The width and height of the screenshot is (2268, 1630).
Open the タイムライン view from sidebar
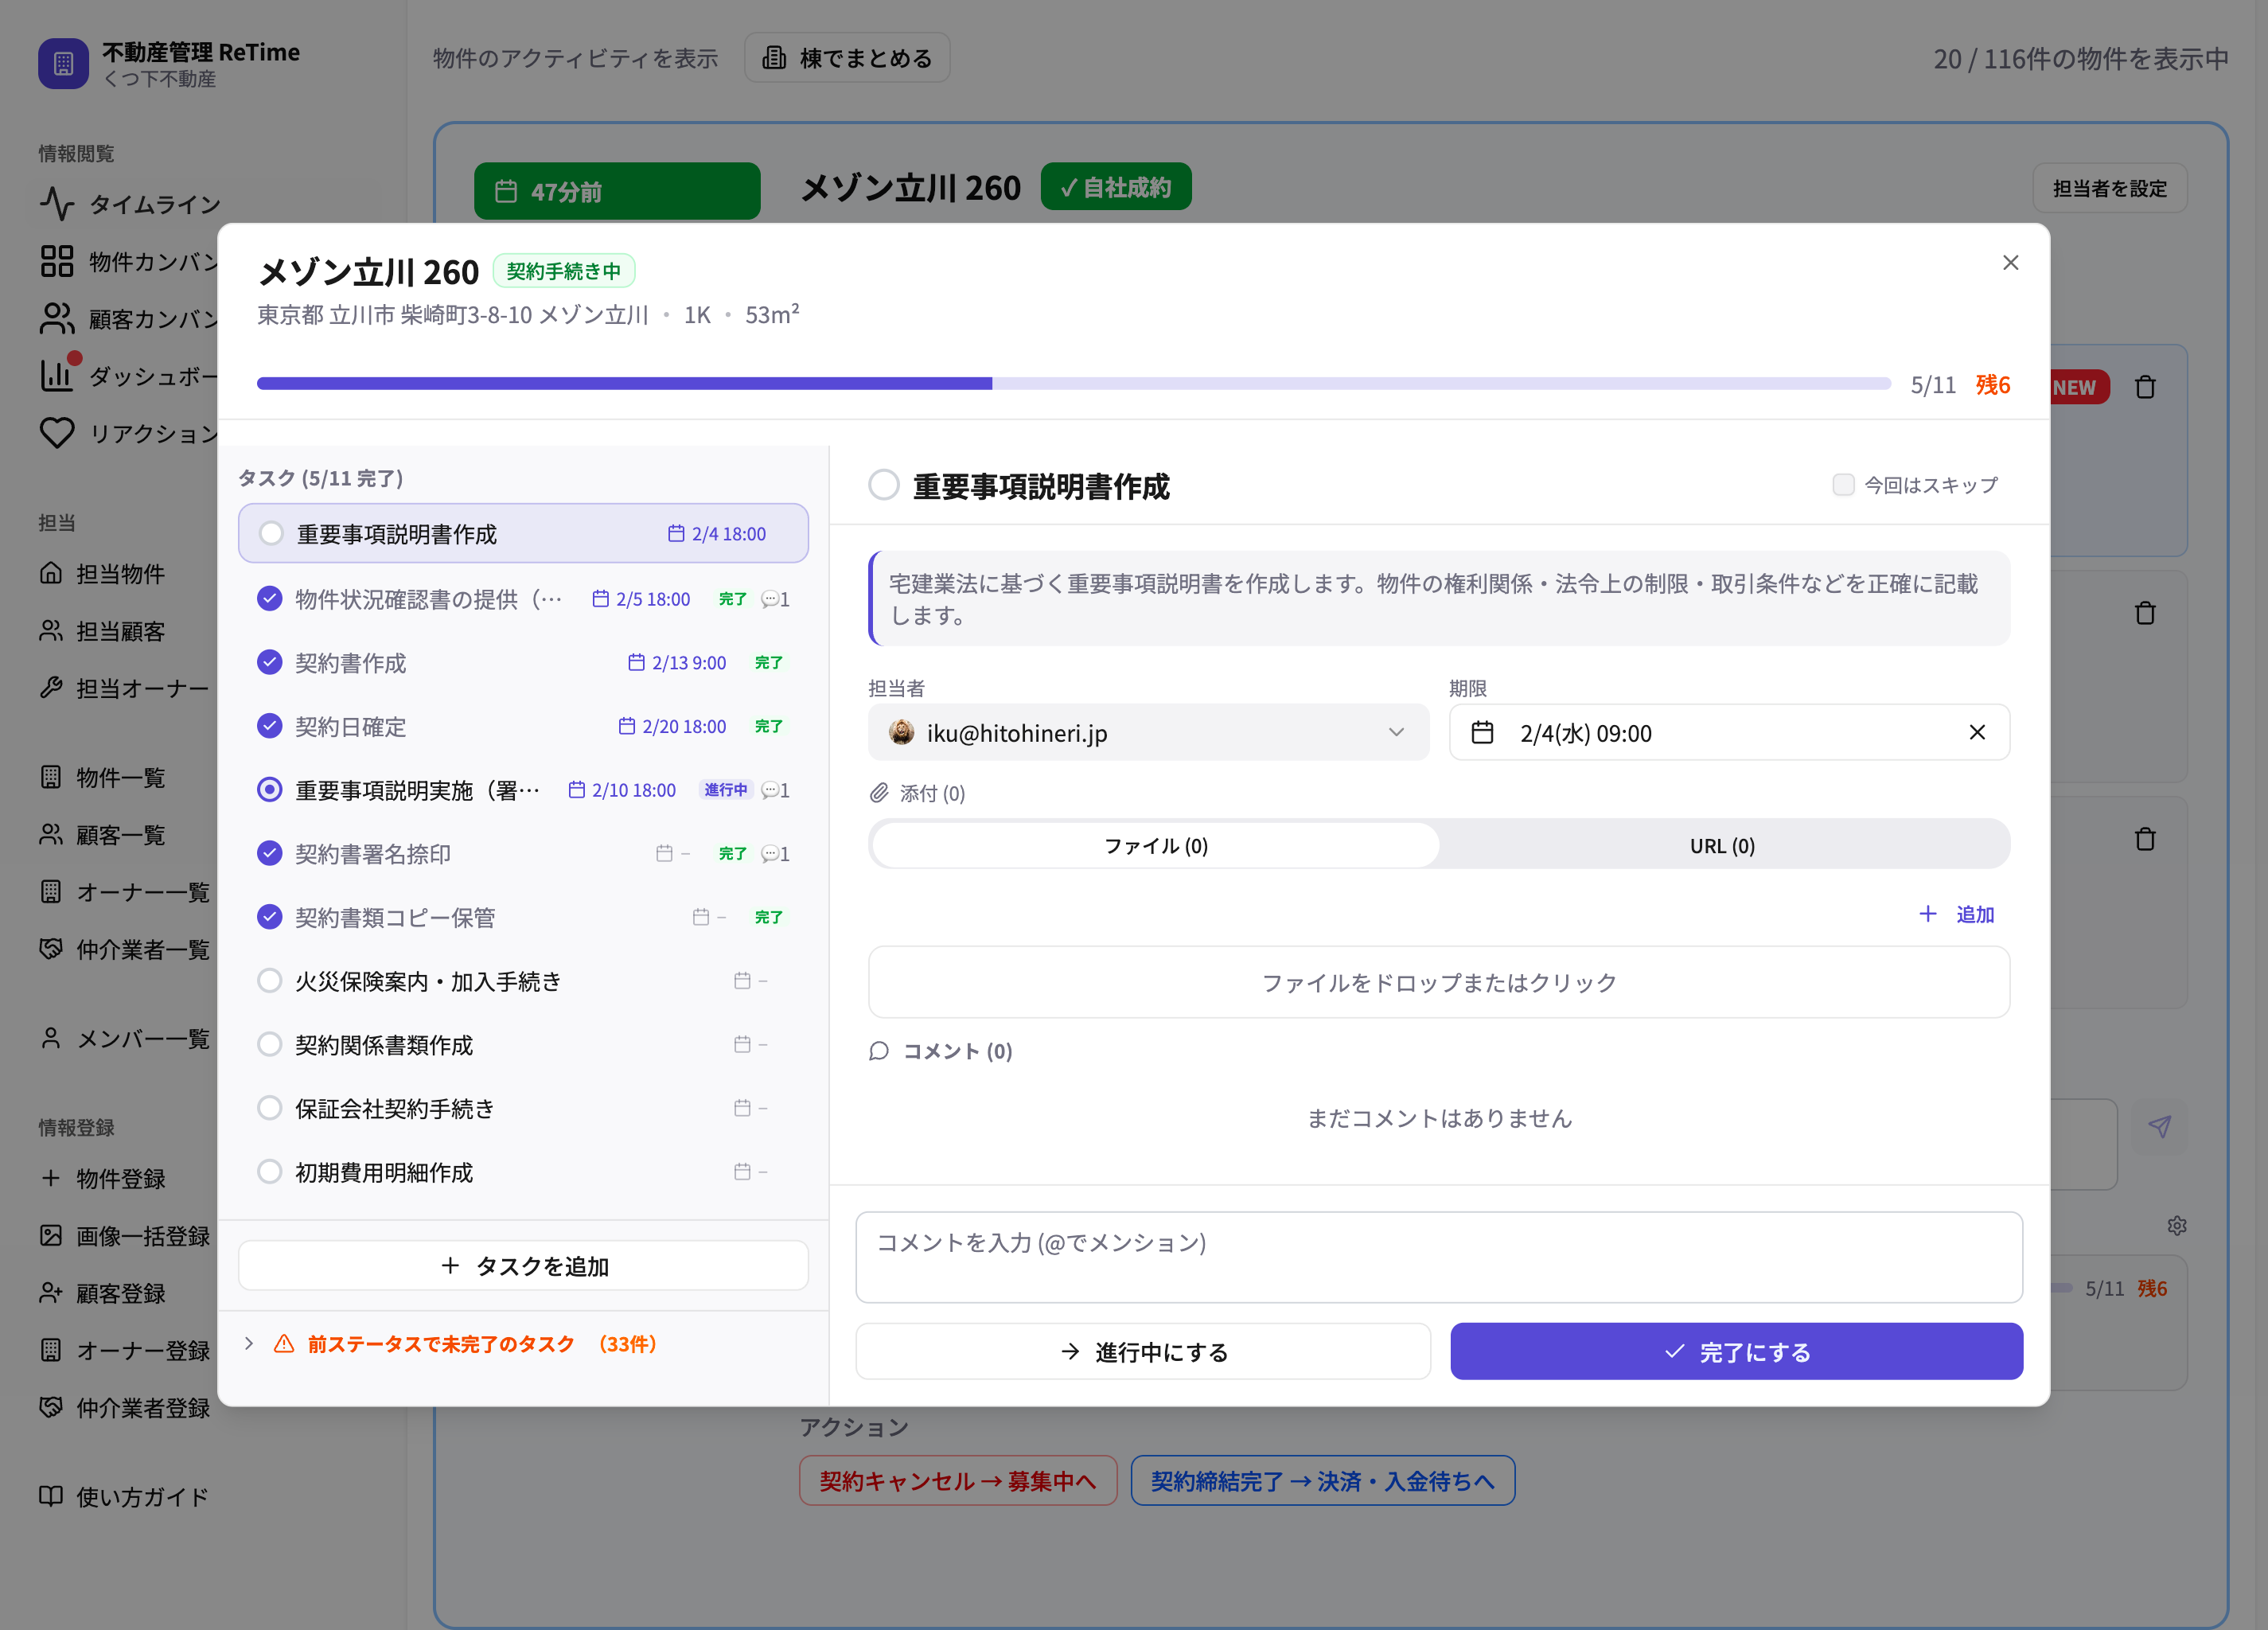(x=57, y=203)
